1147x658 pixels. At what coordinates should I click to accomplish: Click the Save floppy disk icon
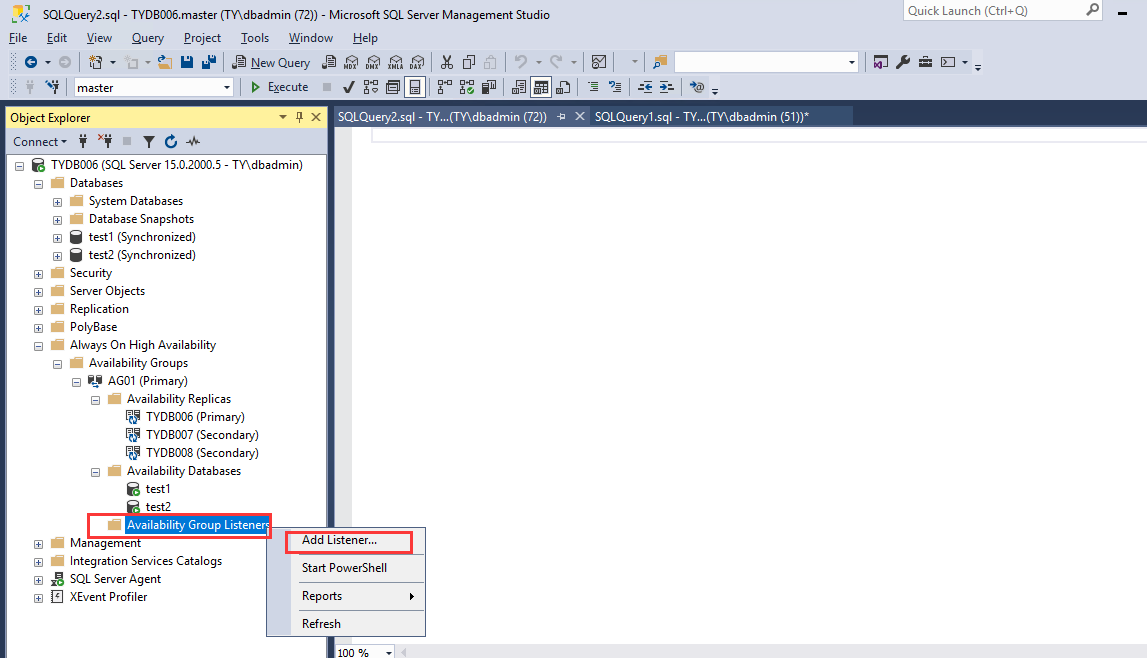coord(187,63)
